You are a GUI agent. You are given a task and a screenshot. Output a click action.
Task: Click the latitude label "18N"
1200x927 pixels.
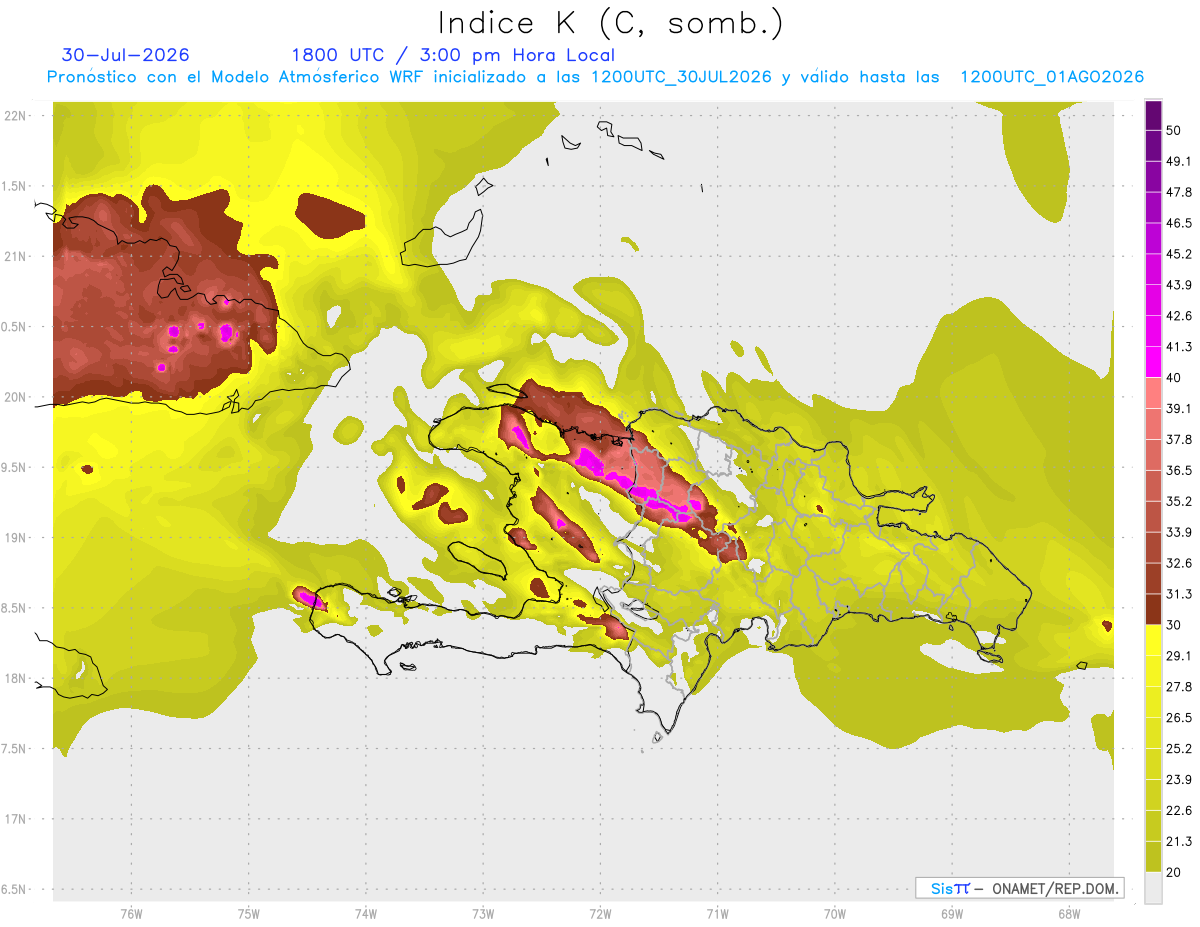coord(16,678)
